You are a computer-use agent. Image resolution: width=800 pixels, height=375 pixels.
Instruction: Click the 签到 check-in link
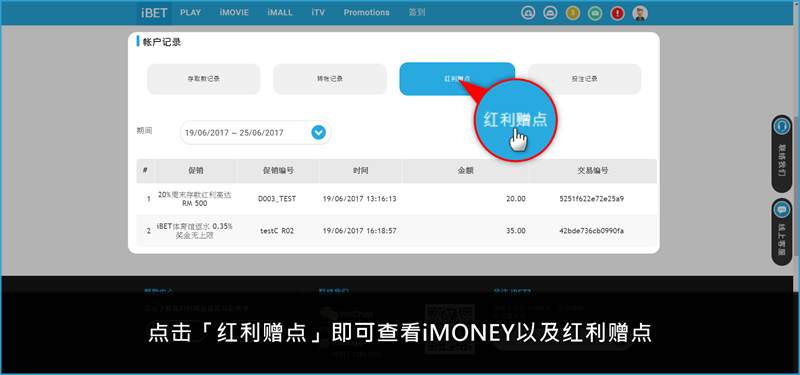(x=417, y=13)
